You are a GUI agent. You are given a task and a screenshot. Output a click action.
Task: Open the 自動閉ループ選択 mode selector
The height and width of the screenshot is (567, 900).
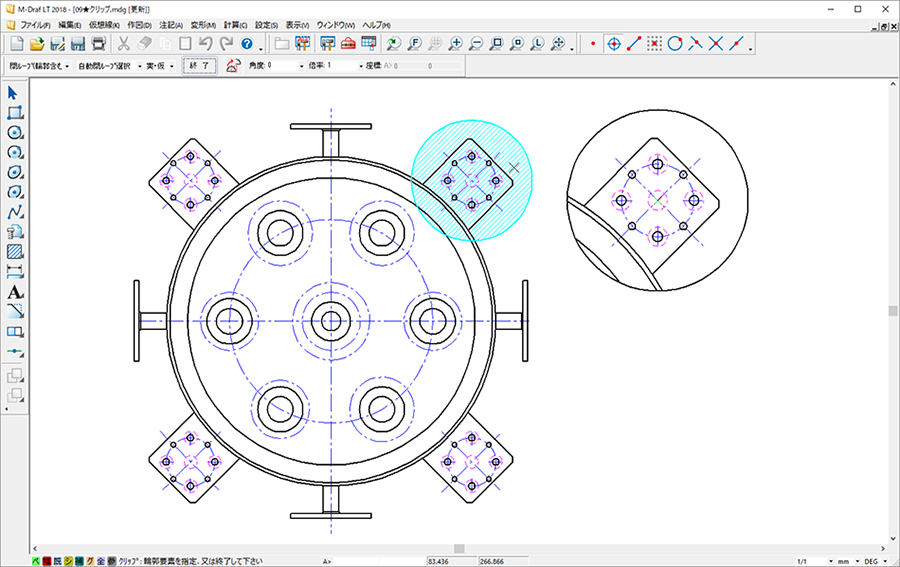(x=108, y=67)
